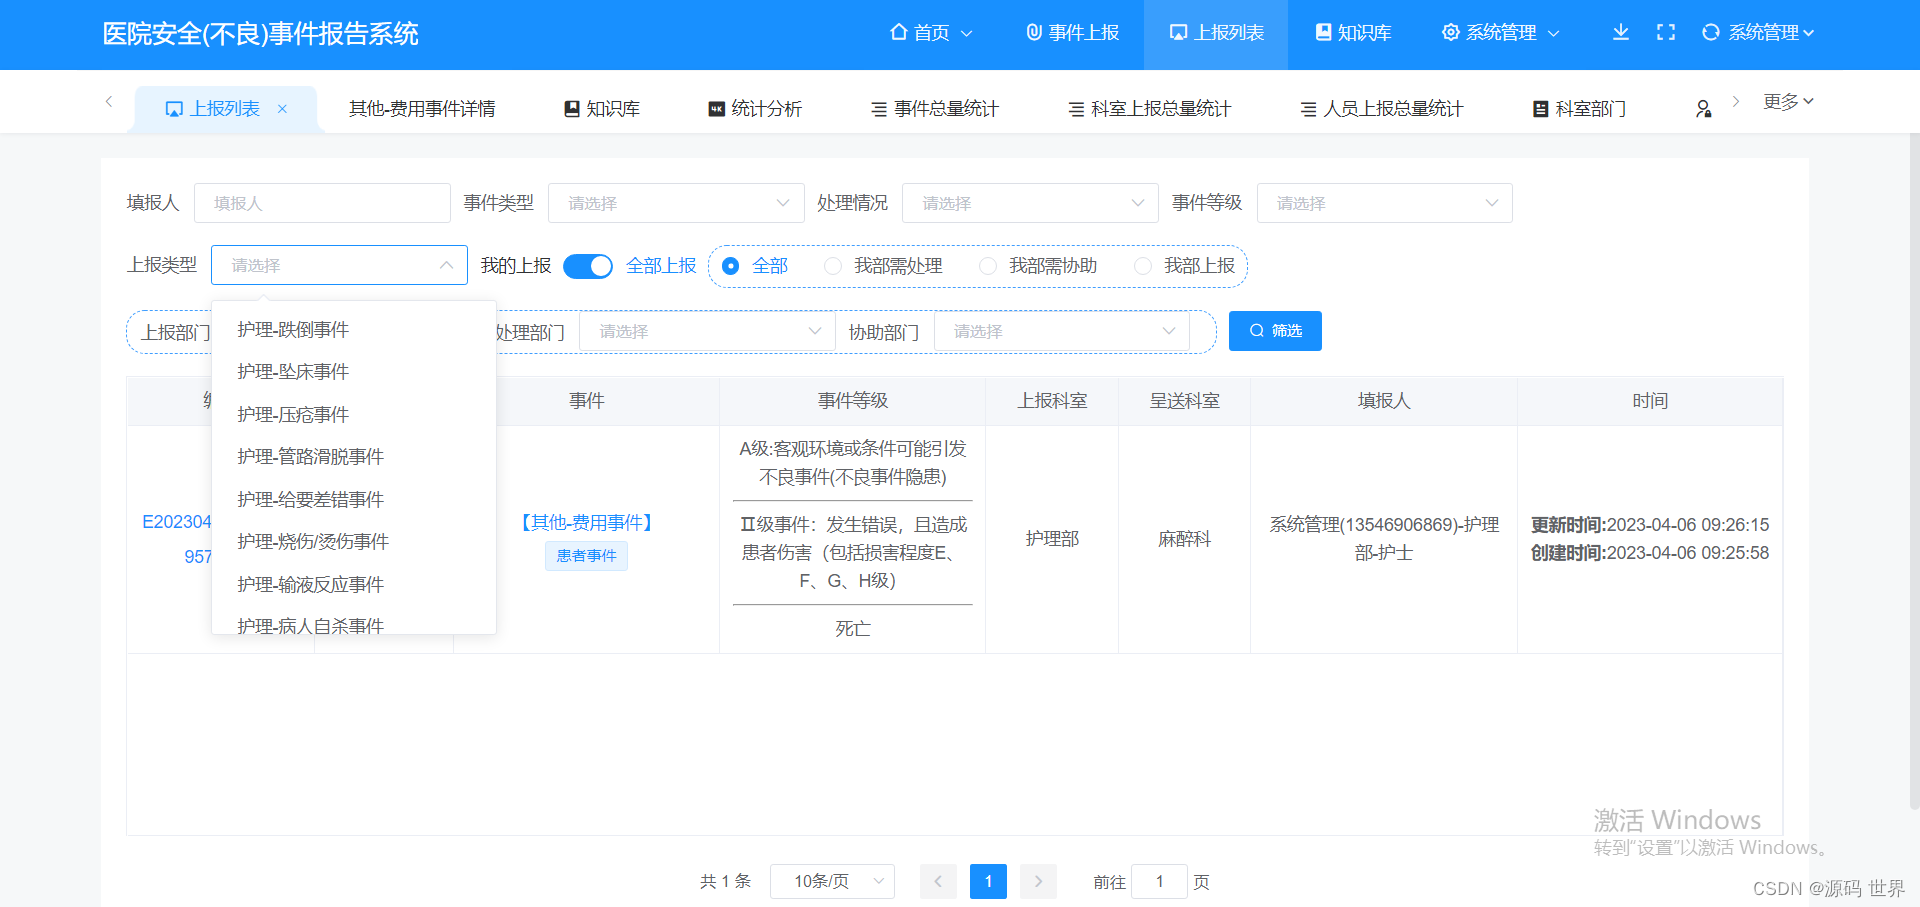Open the 科室部门 tab
Screen dimensions: 1920x907
[1580, 109]
